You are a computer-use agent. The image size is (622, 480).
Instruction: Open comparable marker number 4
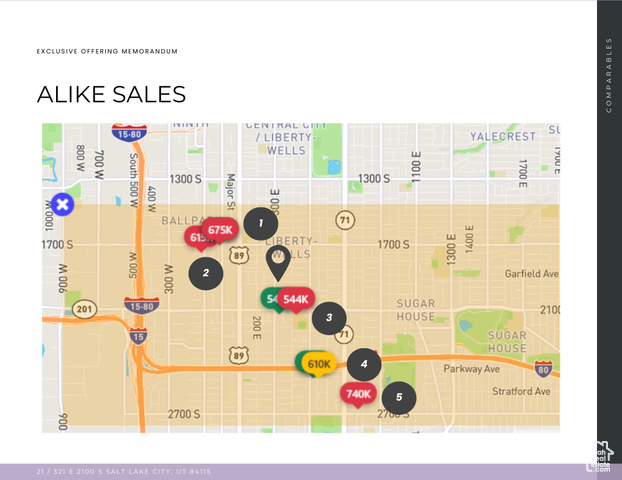pos(364,365)
